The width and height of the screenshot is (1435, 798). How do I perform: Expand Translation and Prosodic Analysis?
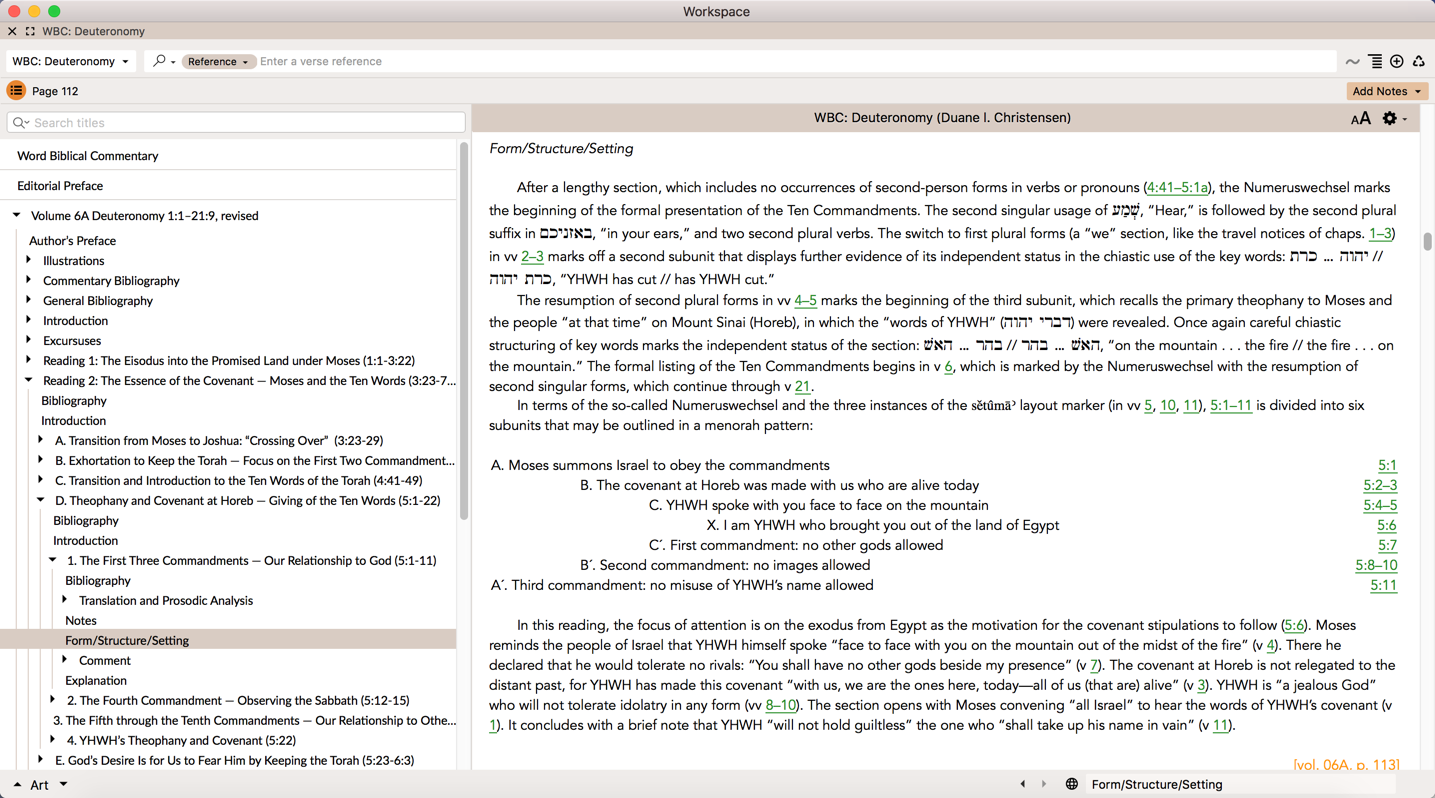pos(65,601)
